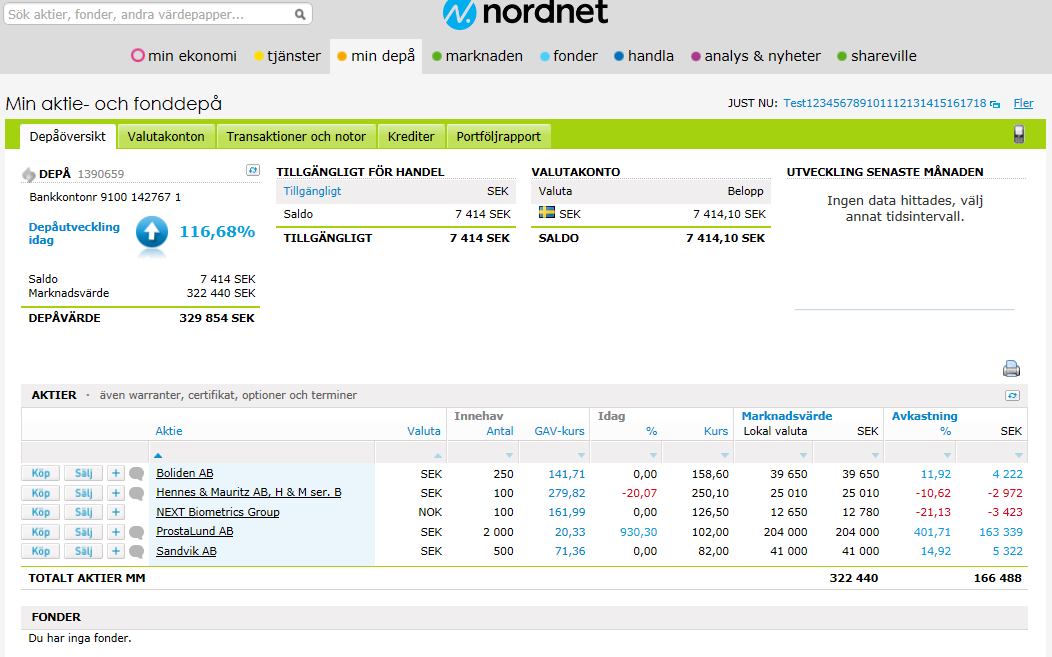Sort by Antal column arrow

coord(509,455)
